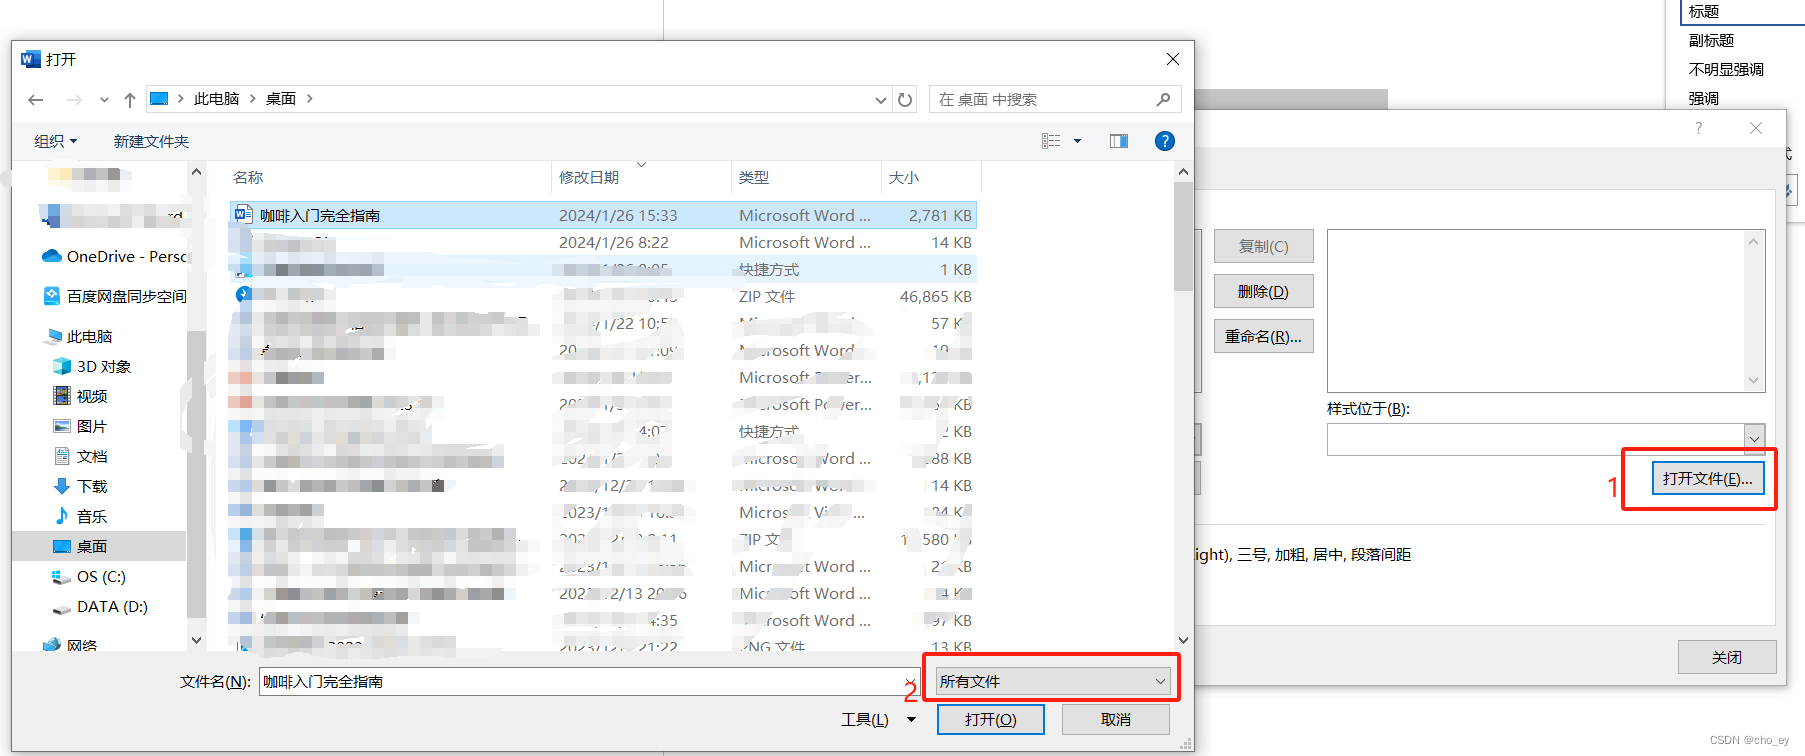Image resolution: width=1805 pixels, height=756 pixels.
Task: Click the 音乐 folder icon
Action: 62,516
